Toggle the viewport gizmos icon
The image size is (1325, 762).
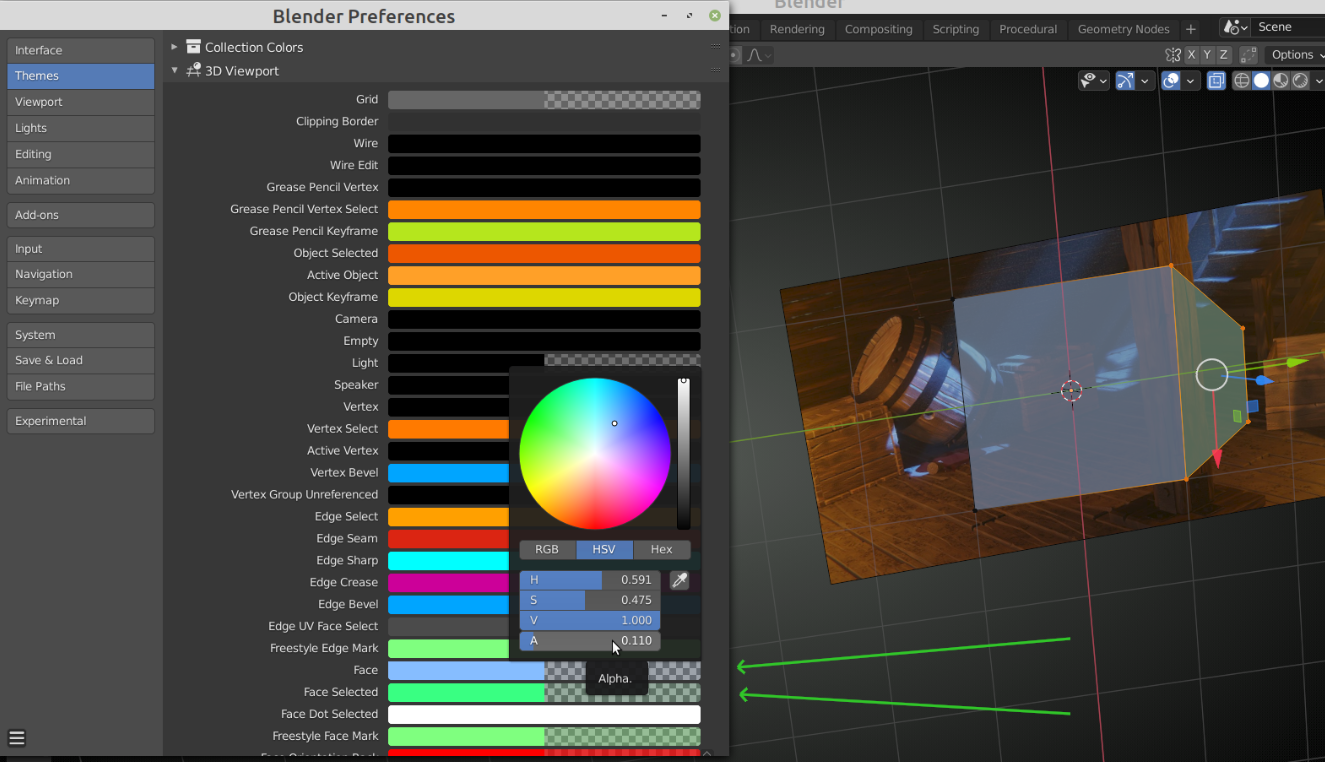point(1126,81)
